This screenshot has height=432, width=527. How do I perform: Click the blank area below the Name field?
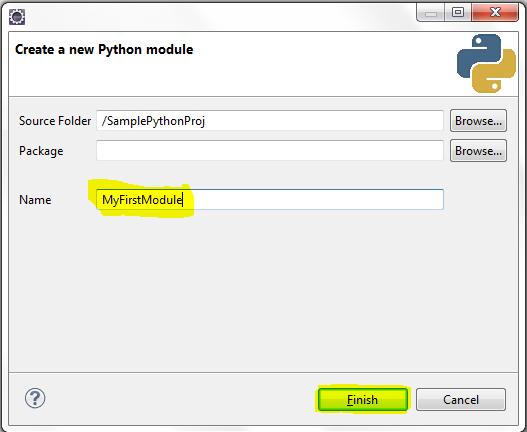pos(263,289)
